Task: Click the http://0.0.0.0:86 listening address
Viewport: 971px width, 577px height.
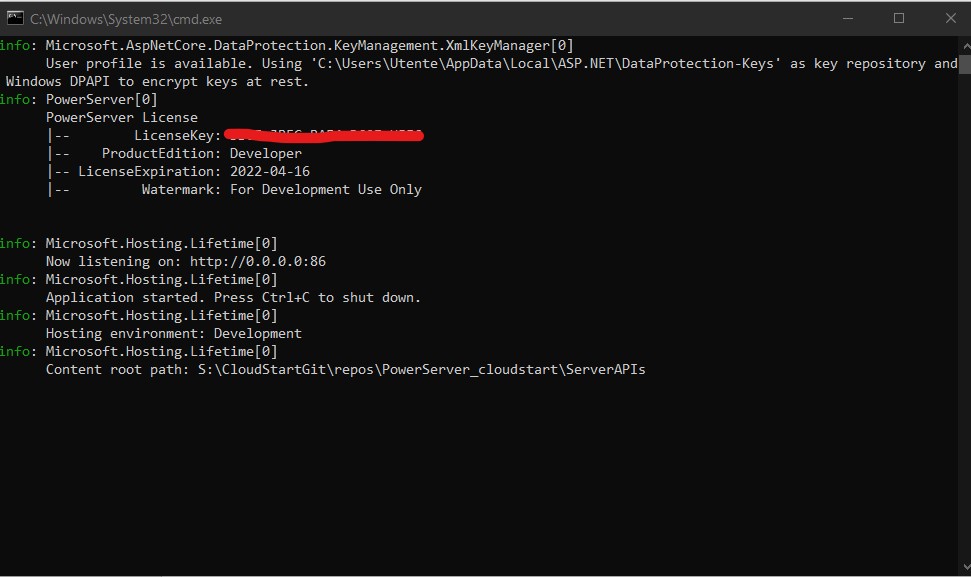Action: tap(258, 262)
